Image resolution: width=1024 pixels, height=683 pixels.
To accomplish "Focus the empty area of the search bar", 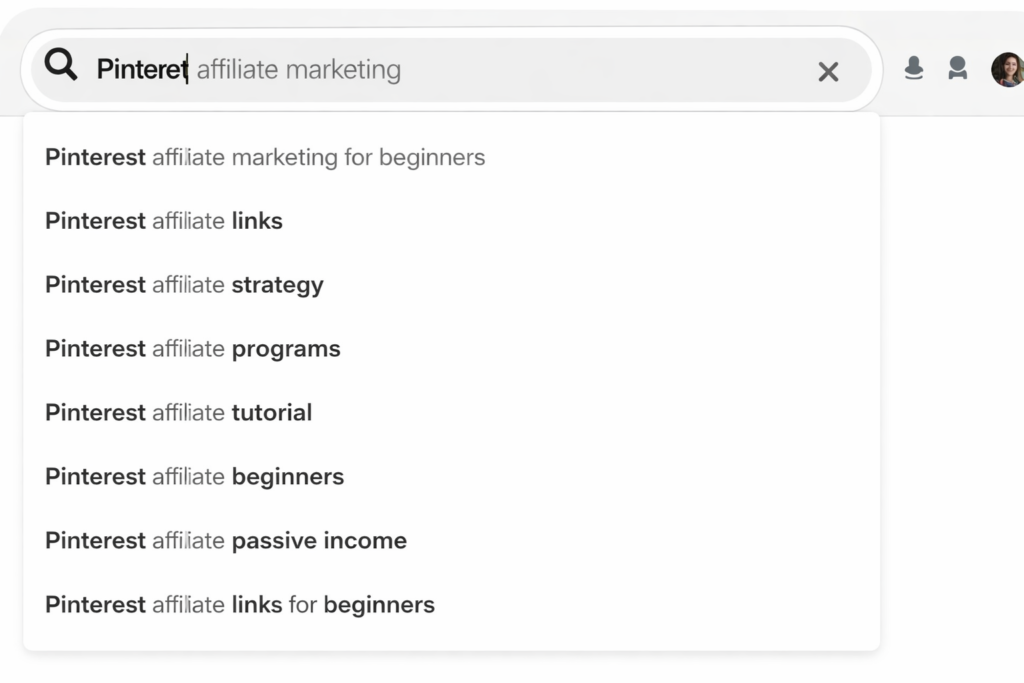I will 600,70.
